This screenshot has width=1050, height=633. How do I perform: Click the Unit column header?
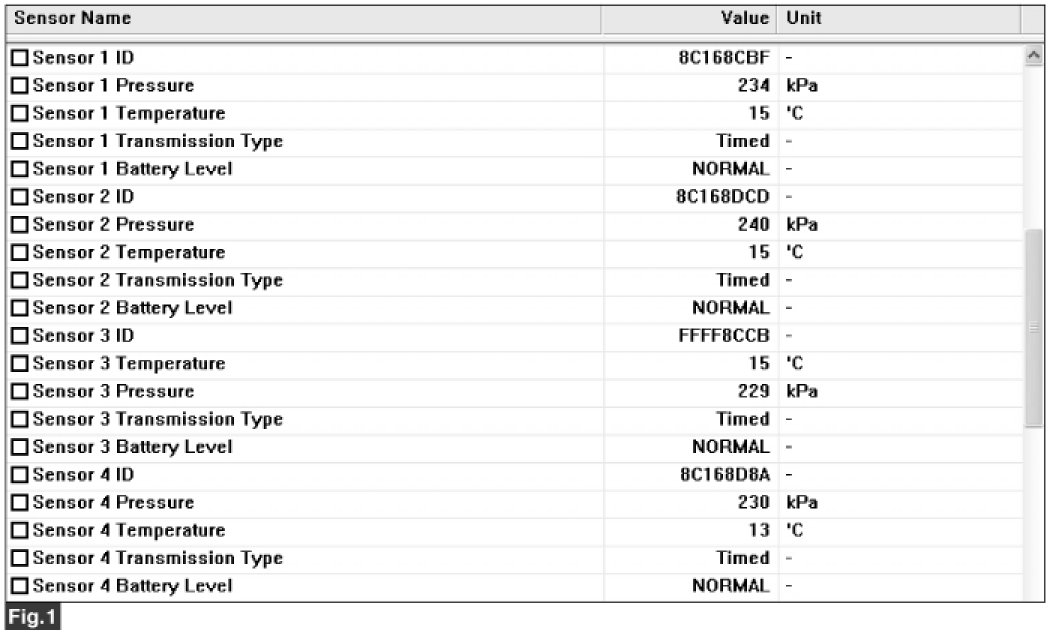click(x=898, y=19)
